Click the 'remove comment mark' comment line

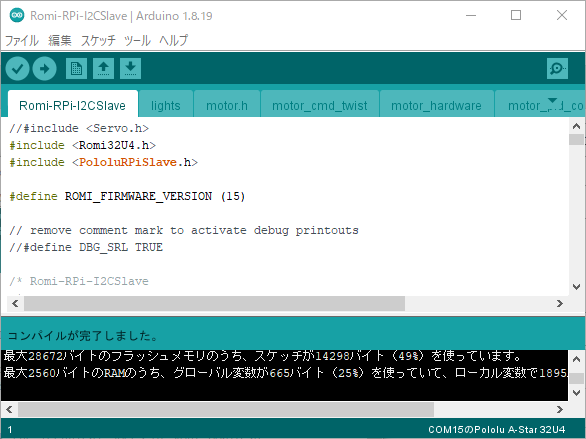click(x=183, y=230)
